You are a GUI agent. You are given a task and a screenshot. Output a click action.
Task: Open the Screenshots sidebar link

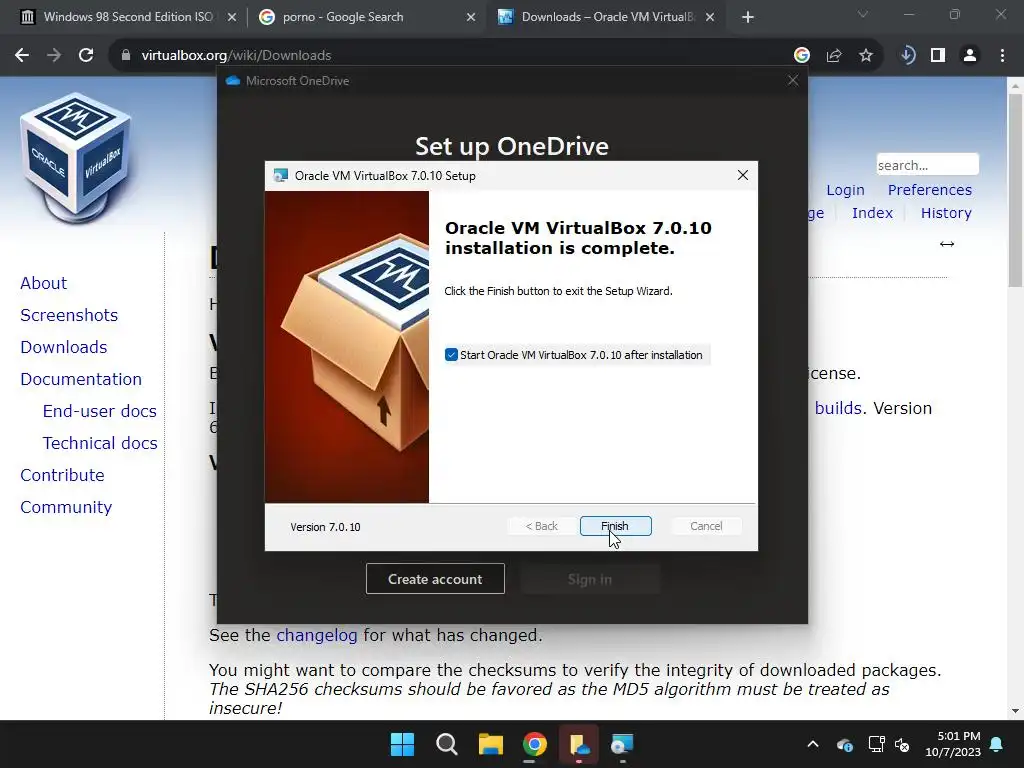[69, 315]
